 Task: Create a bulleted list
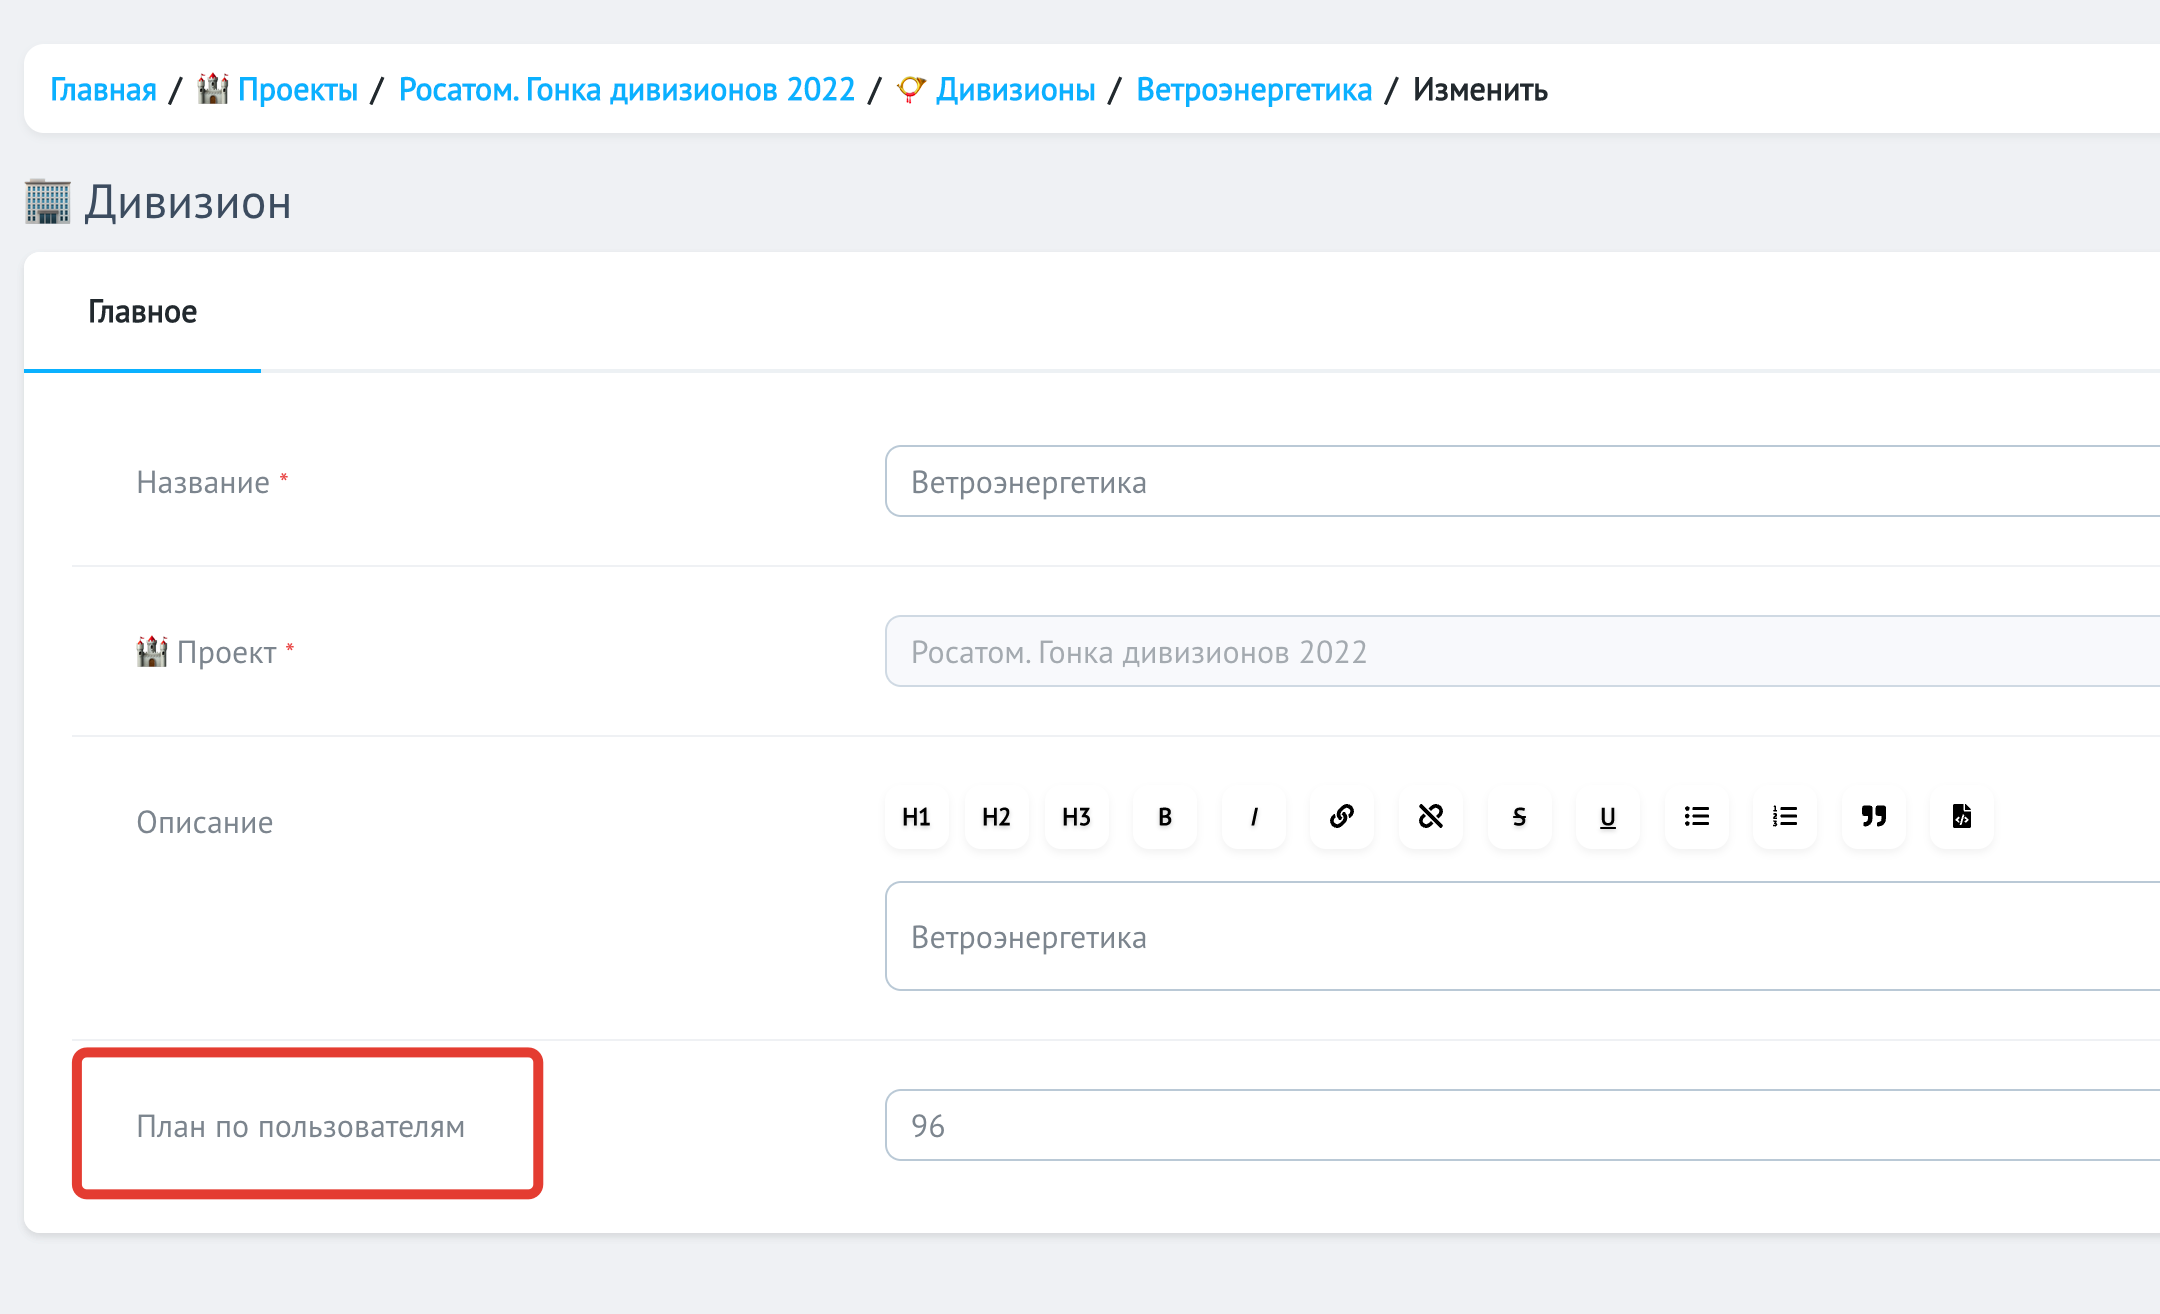coord(1696,817)
